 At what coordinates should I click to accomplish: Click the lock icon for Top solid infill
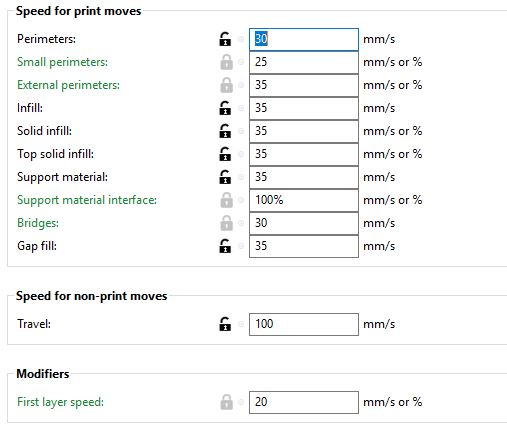pyautogui.click(x=225, y=154)
